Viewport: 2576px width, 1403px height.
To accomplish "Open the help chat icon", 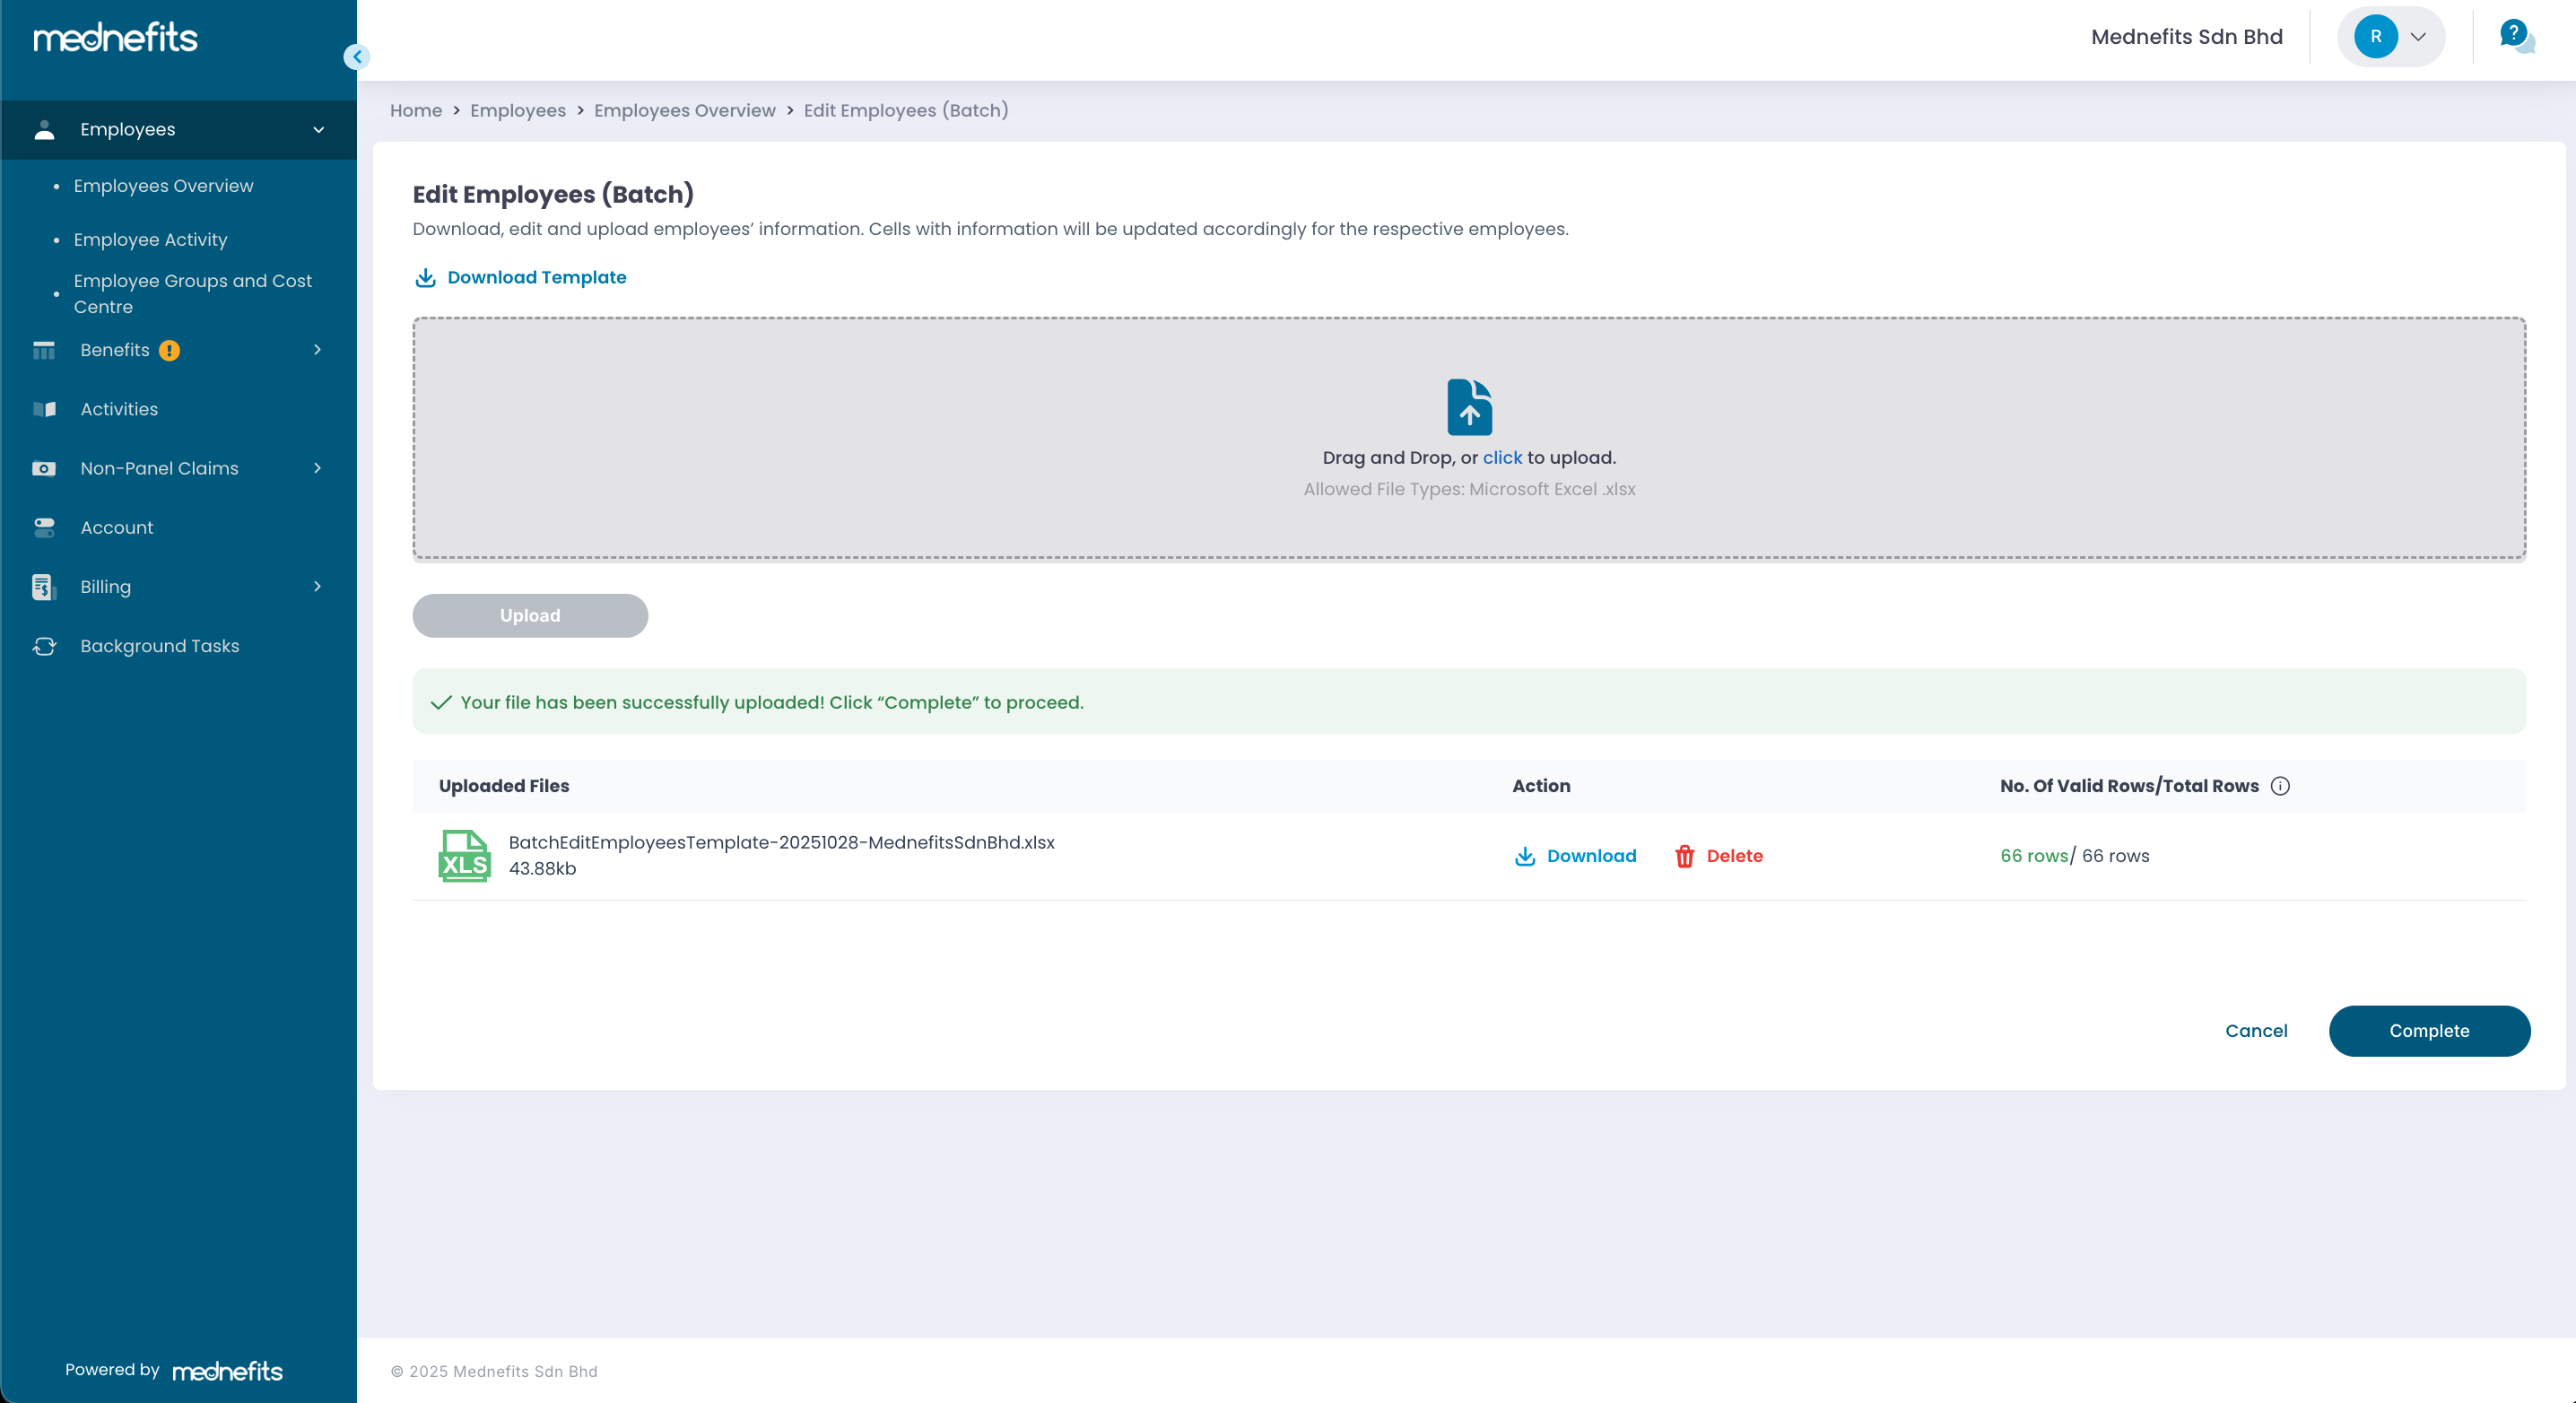I will click(x=2515, y=37).
